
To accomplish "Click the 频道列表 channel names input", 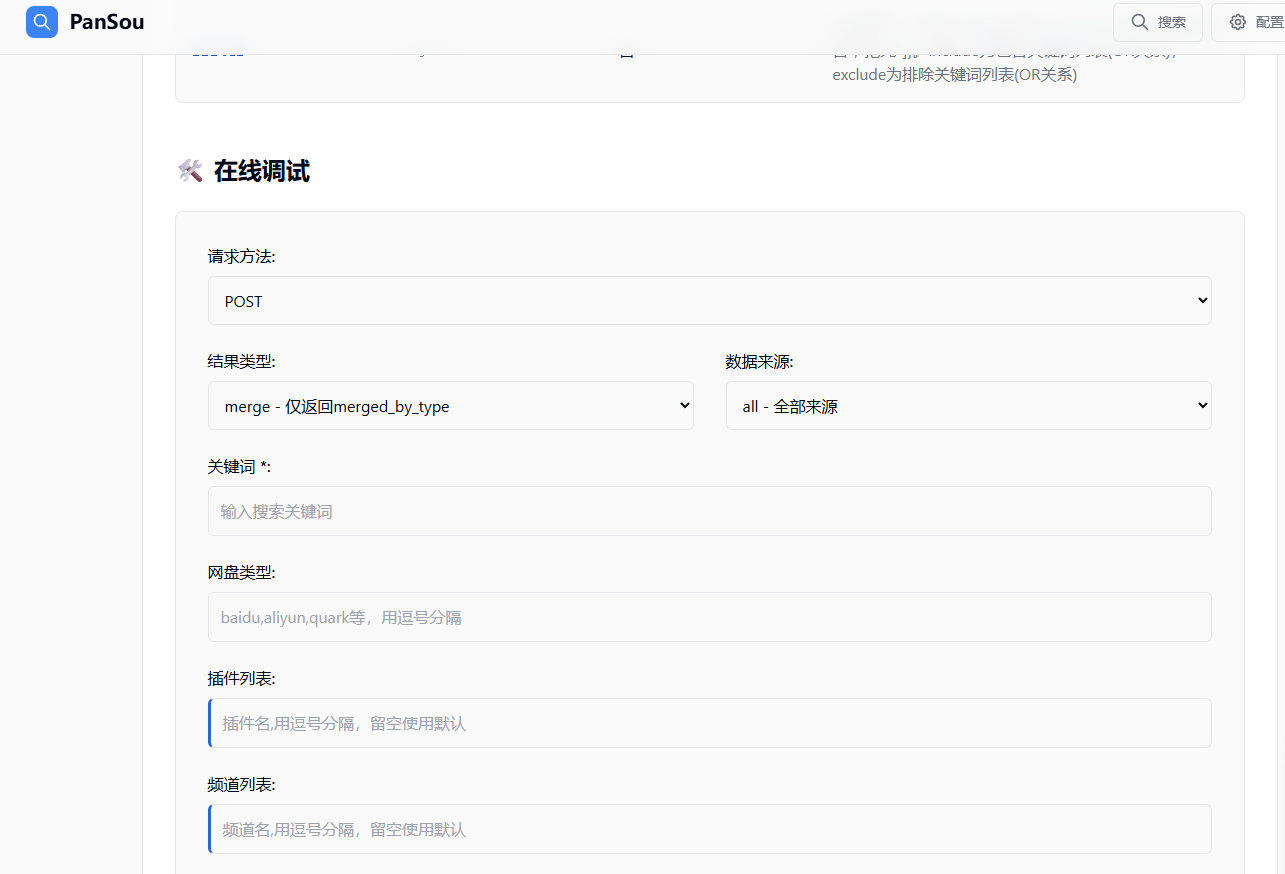I will [x=709, y=830].
